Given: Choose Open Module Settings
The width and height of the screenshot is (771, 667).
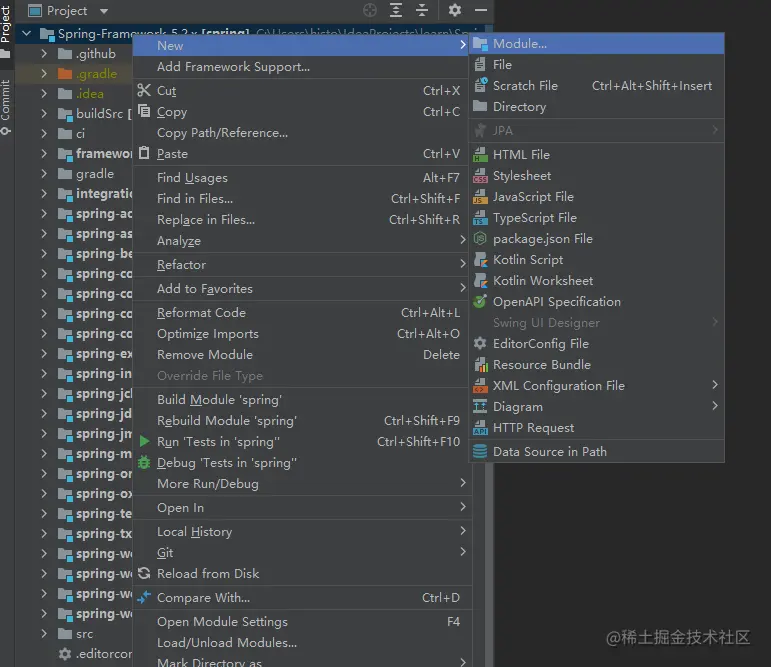Looking at the screenshot, I should (301, 622).
